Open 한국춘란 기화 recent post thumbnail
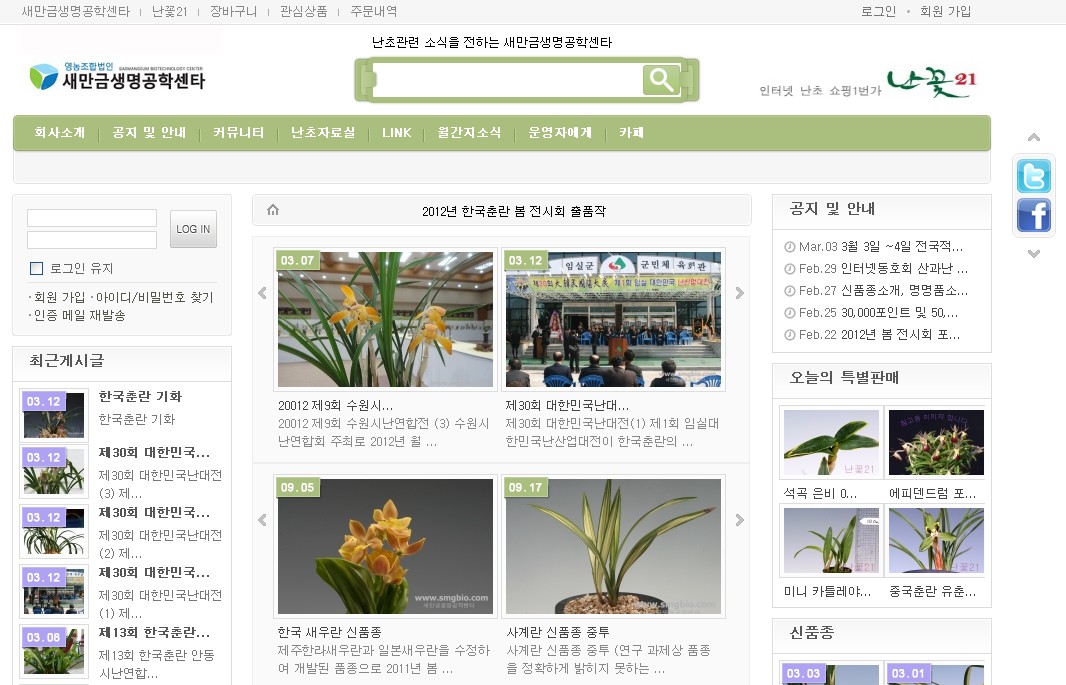 (x=54, y=415)
